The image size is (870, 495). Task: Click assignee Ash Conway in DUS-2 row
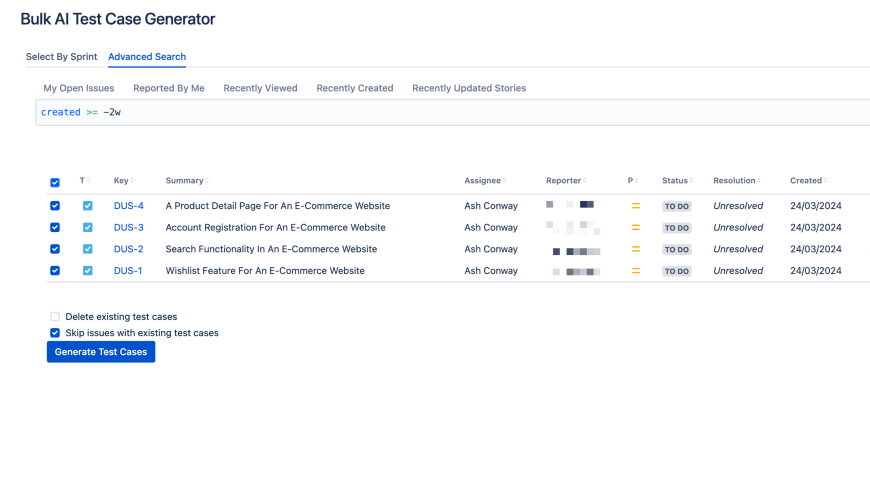tap(491, 249)
